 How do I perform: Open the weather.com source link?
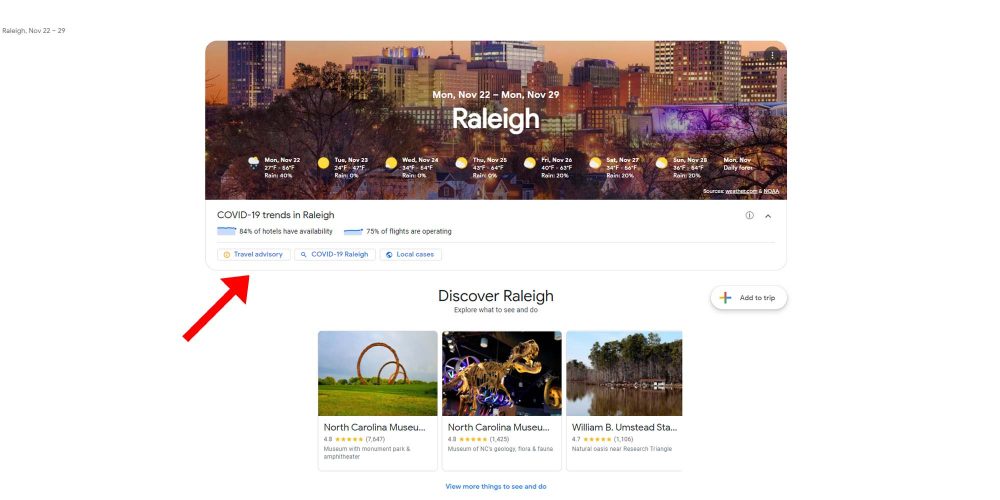click(x=740, y=191)
